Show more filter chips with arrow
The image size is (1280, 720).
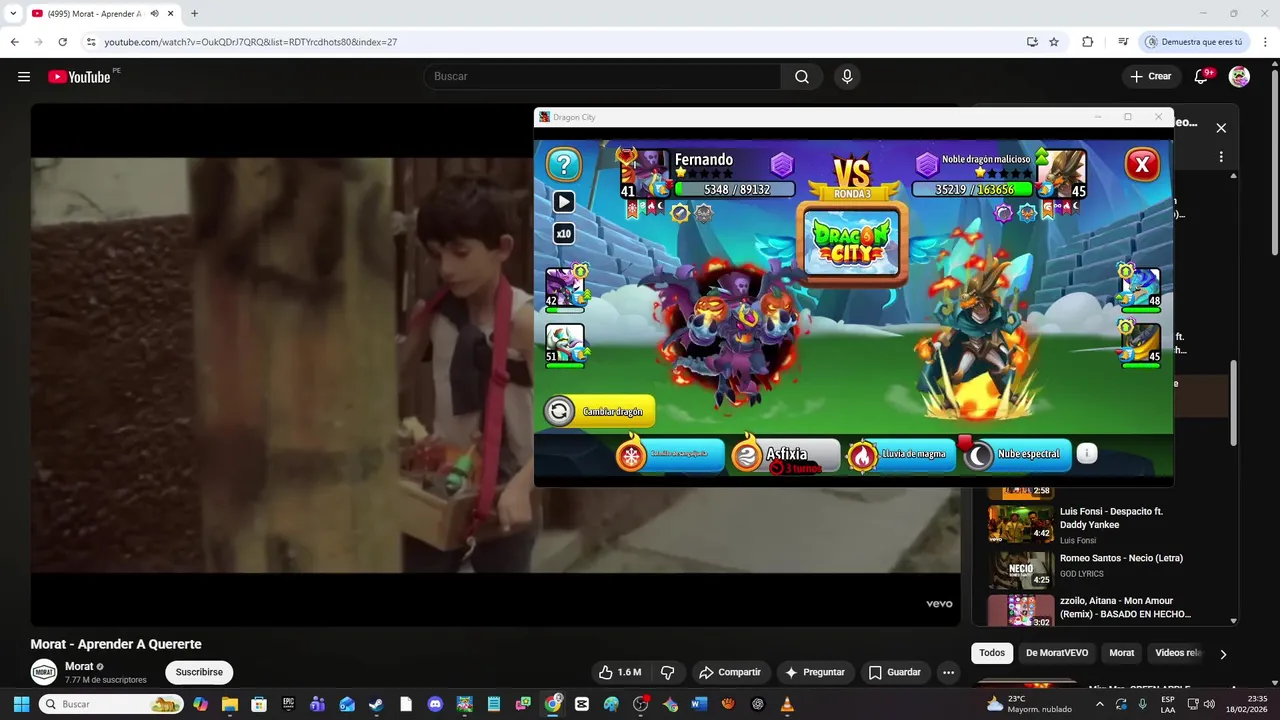[1223, 654]
